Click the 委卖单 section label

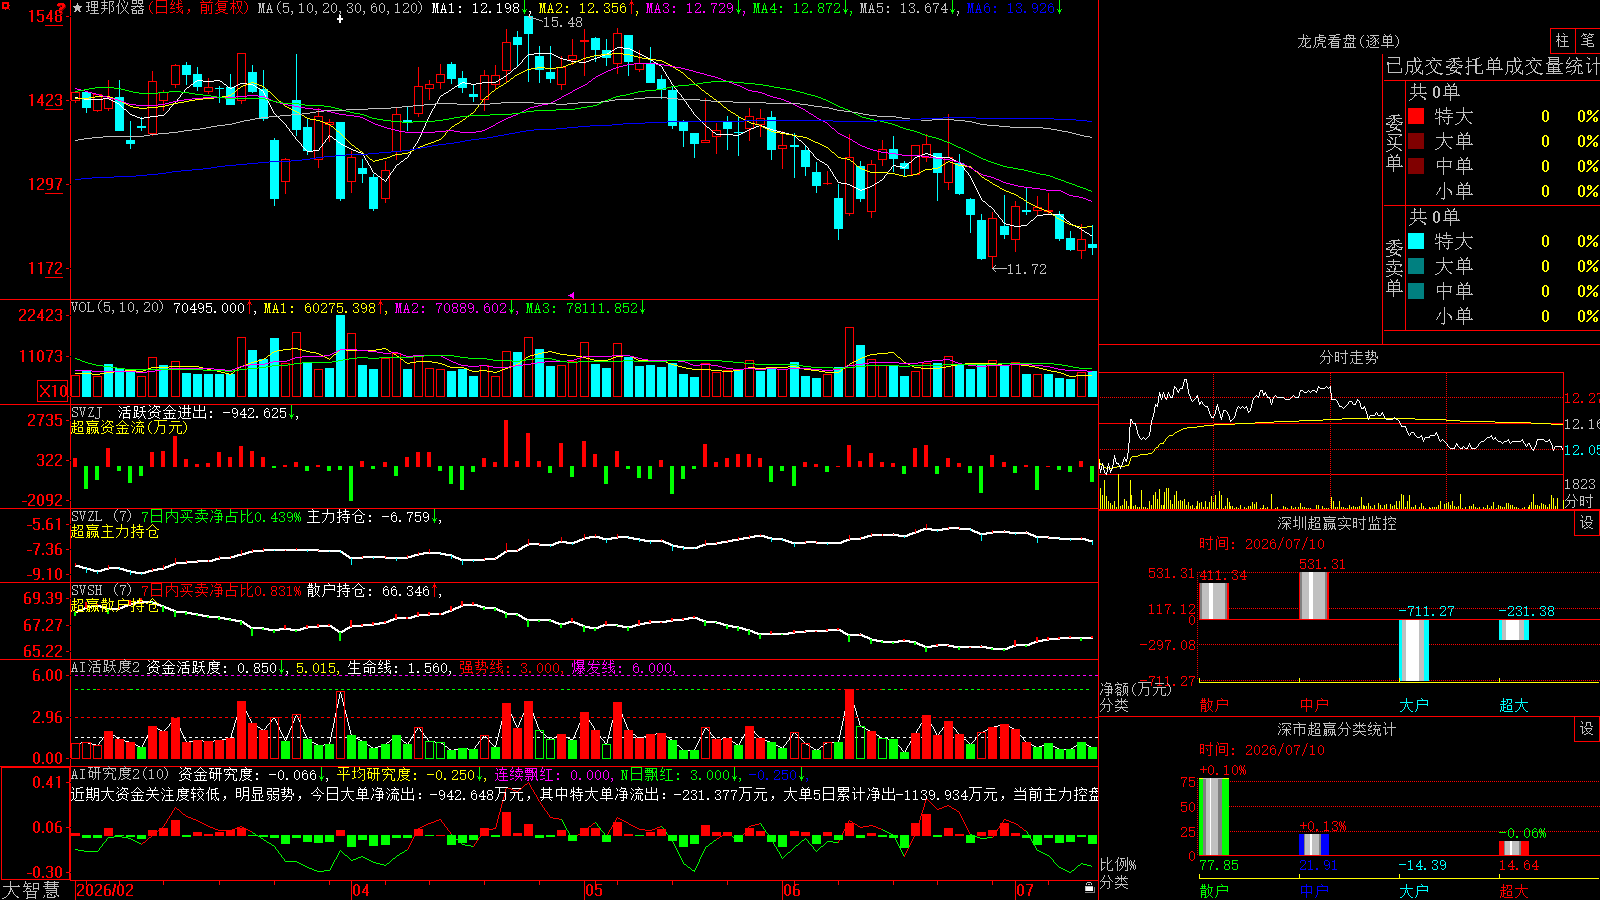(x=1394, y=267)
